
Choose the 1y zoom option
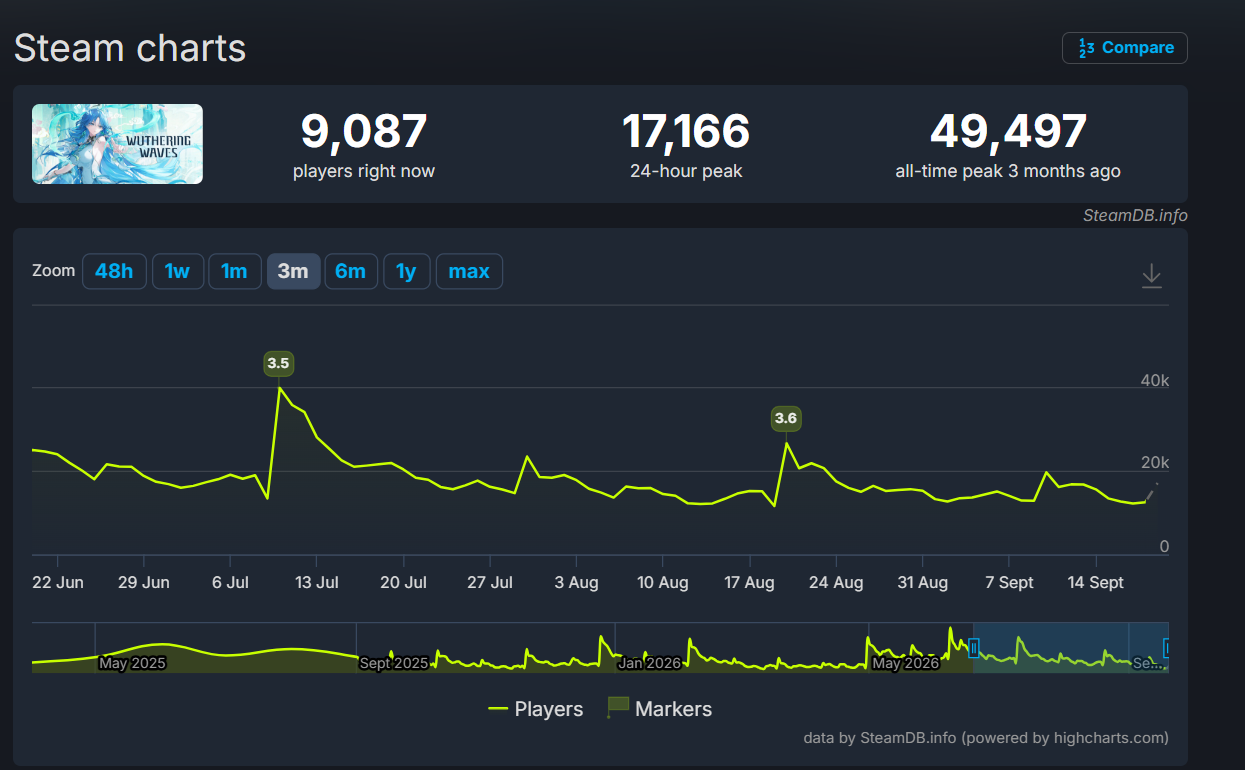pos(406,271)
